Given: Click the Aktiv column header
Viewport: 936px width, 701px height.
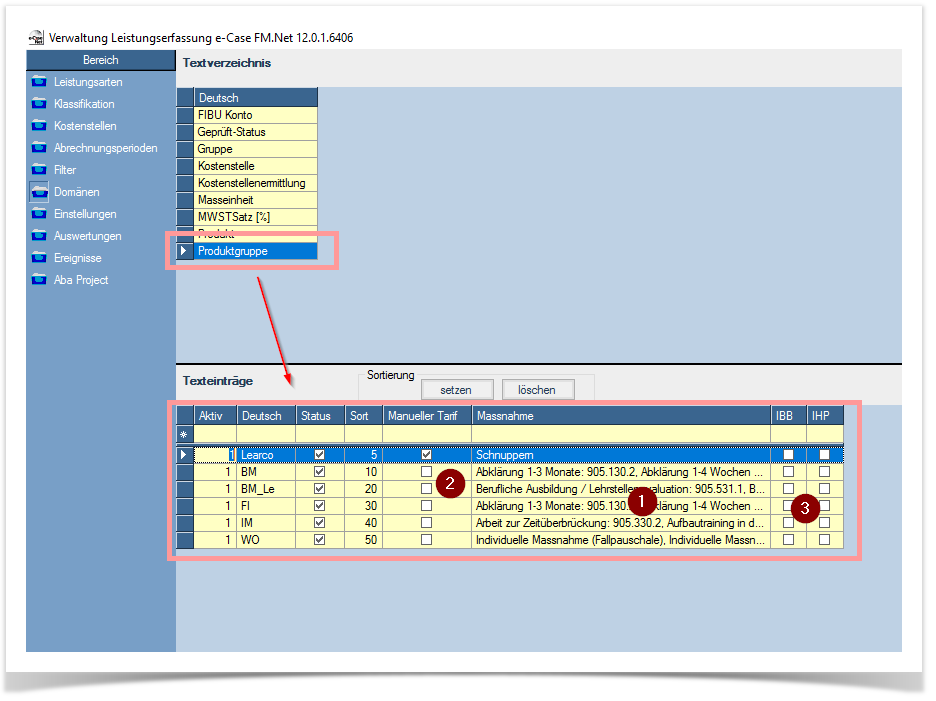Looking at the screenshot, I should pyautogui.click(x=215, y=416).
